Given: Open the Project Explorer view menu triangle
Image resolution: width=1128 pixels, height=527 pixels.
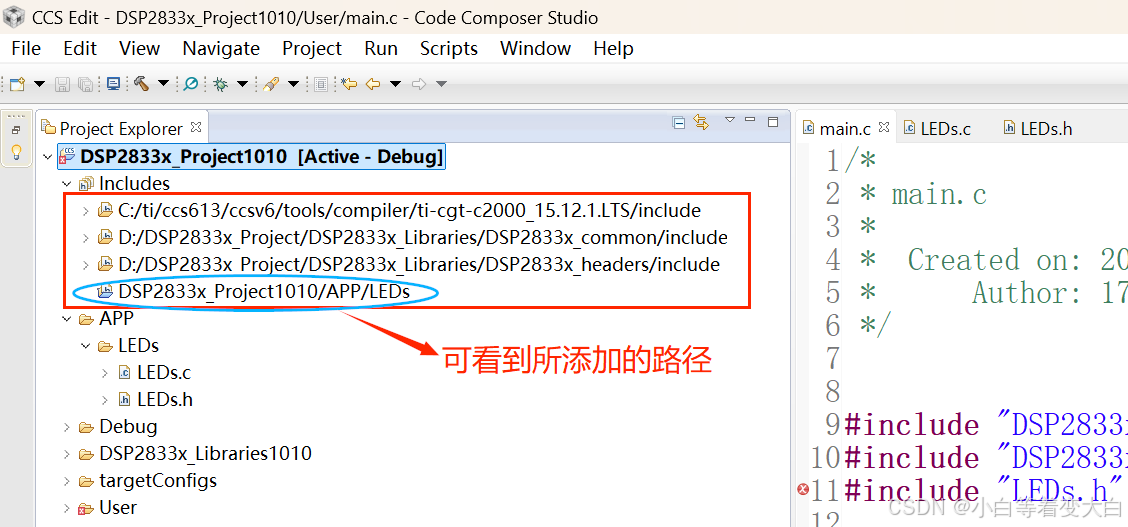Looking at the screenshot, I should point(729,120).
